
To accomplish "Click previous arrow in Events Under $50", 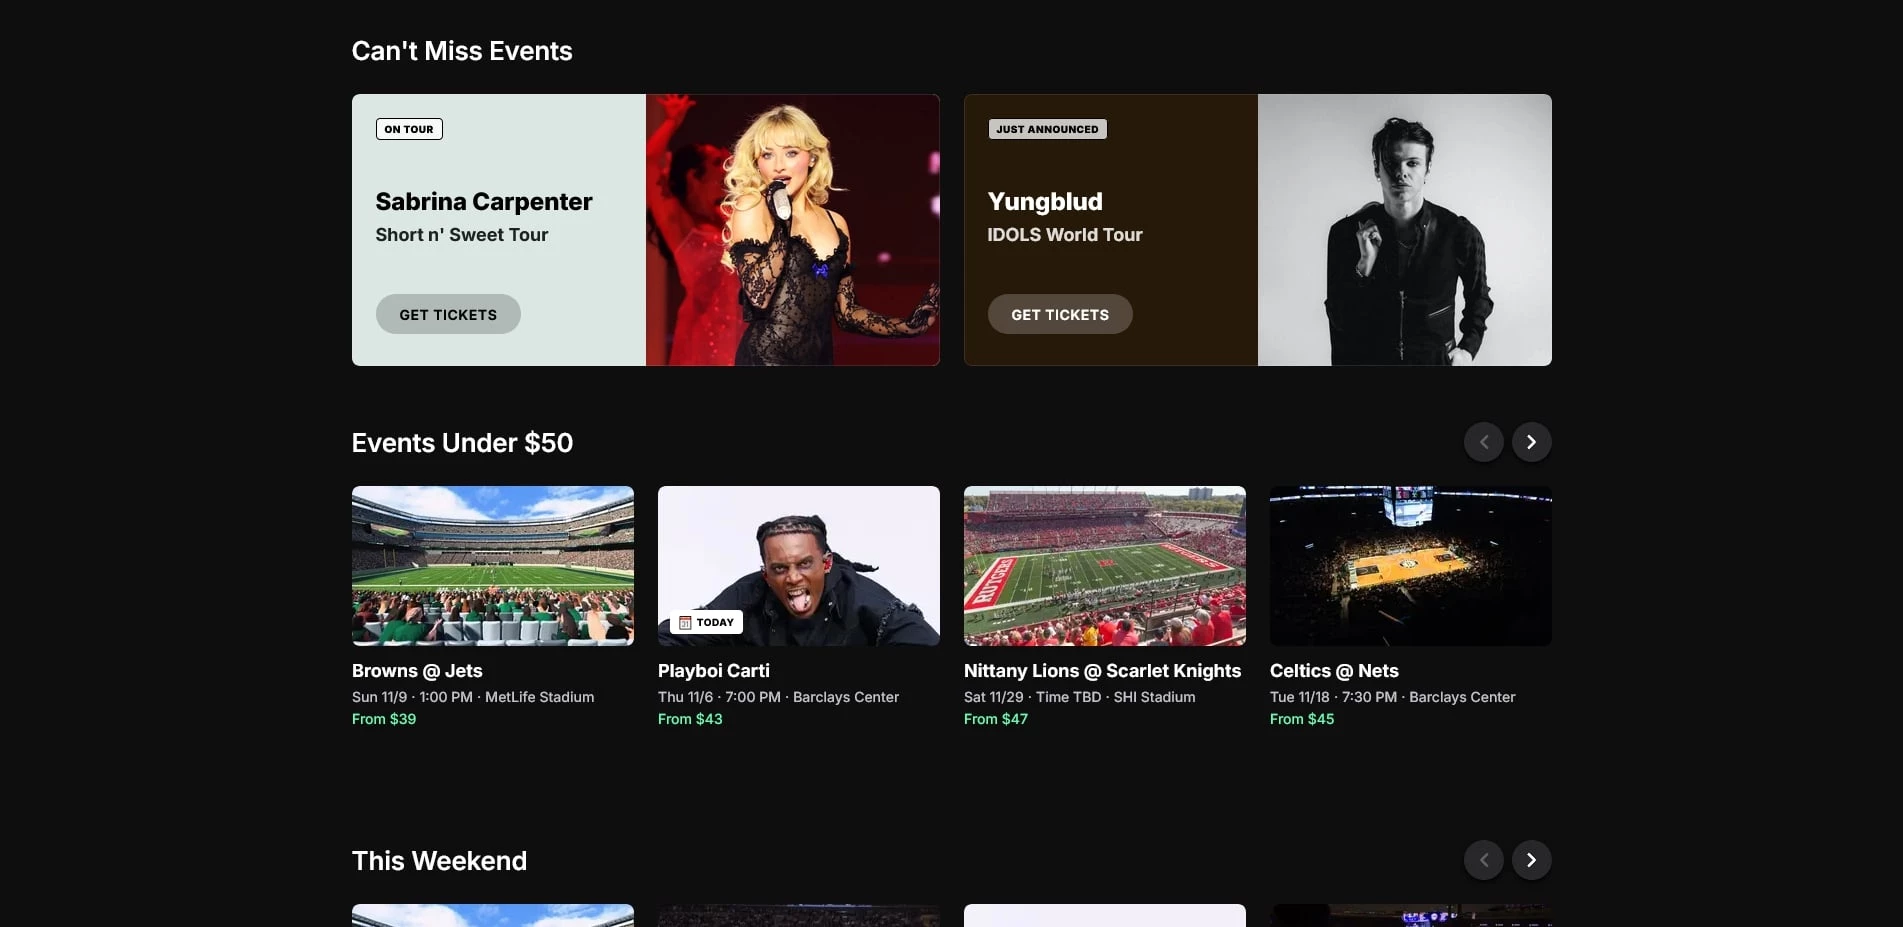I will click(x=1483, y=442).
